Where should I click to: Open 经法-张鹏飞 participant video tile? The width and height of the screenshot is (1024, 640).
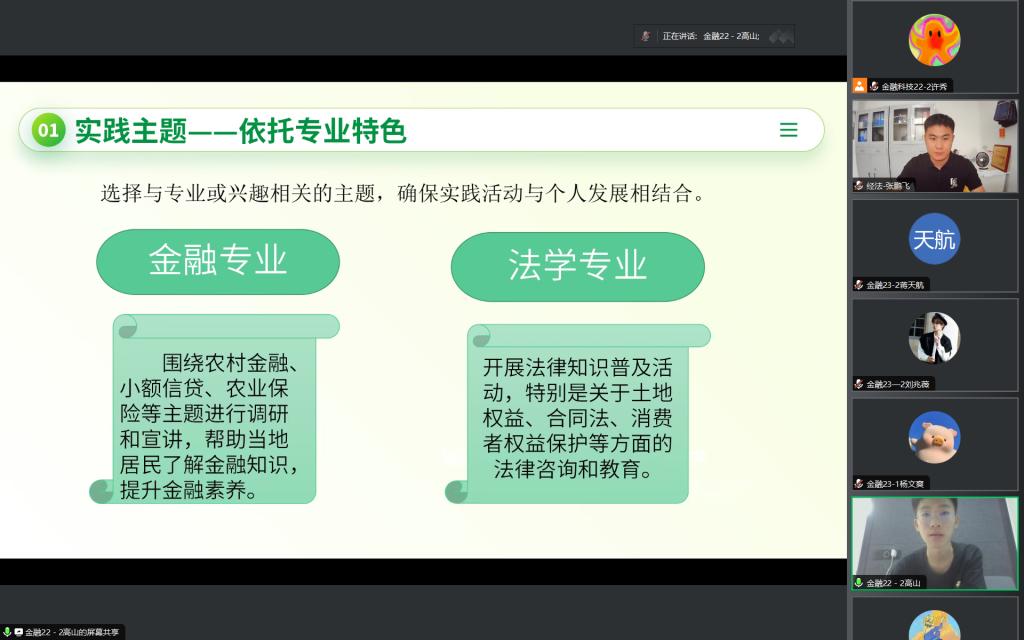(934, 144)
